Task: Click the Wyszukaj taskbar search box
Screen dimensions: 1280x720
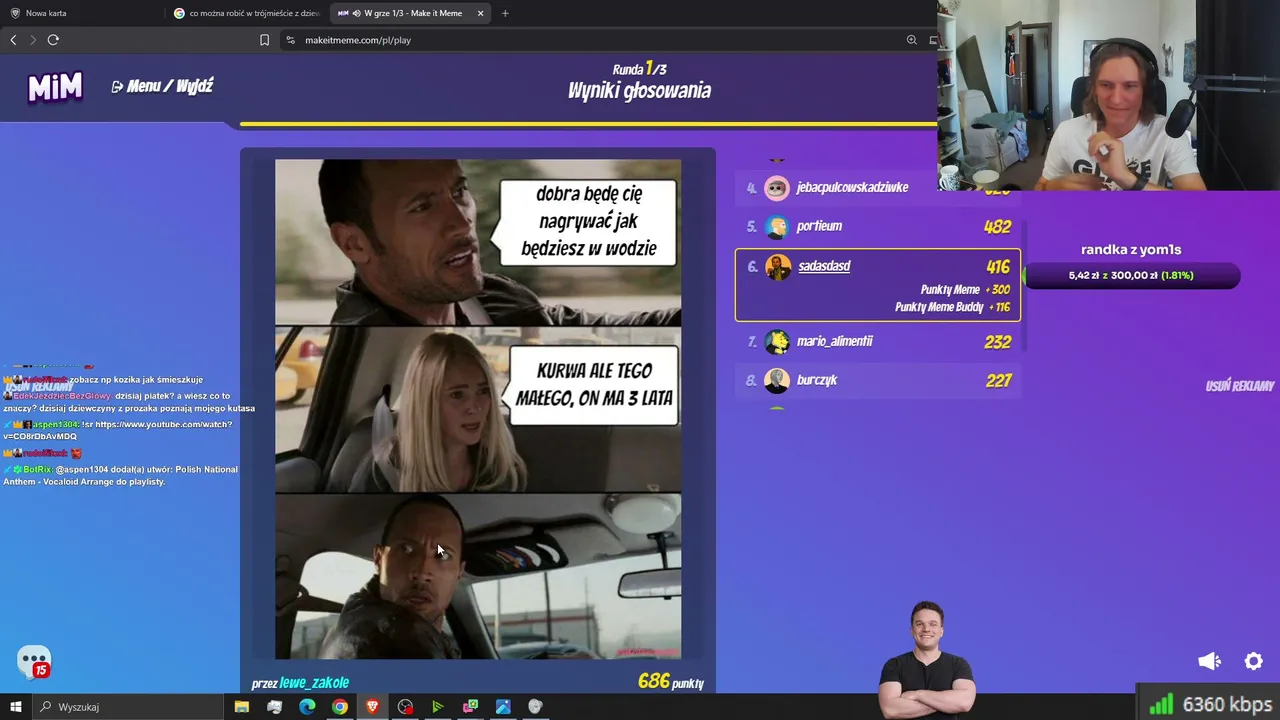Action: coord(127,707)
